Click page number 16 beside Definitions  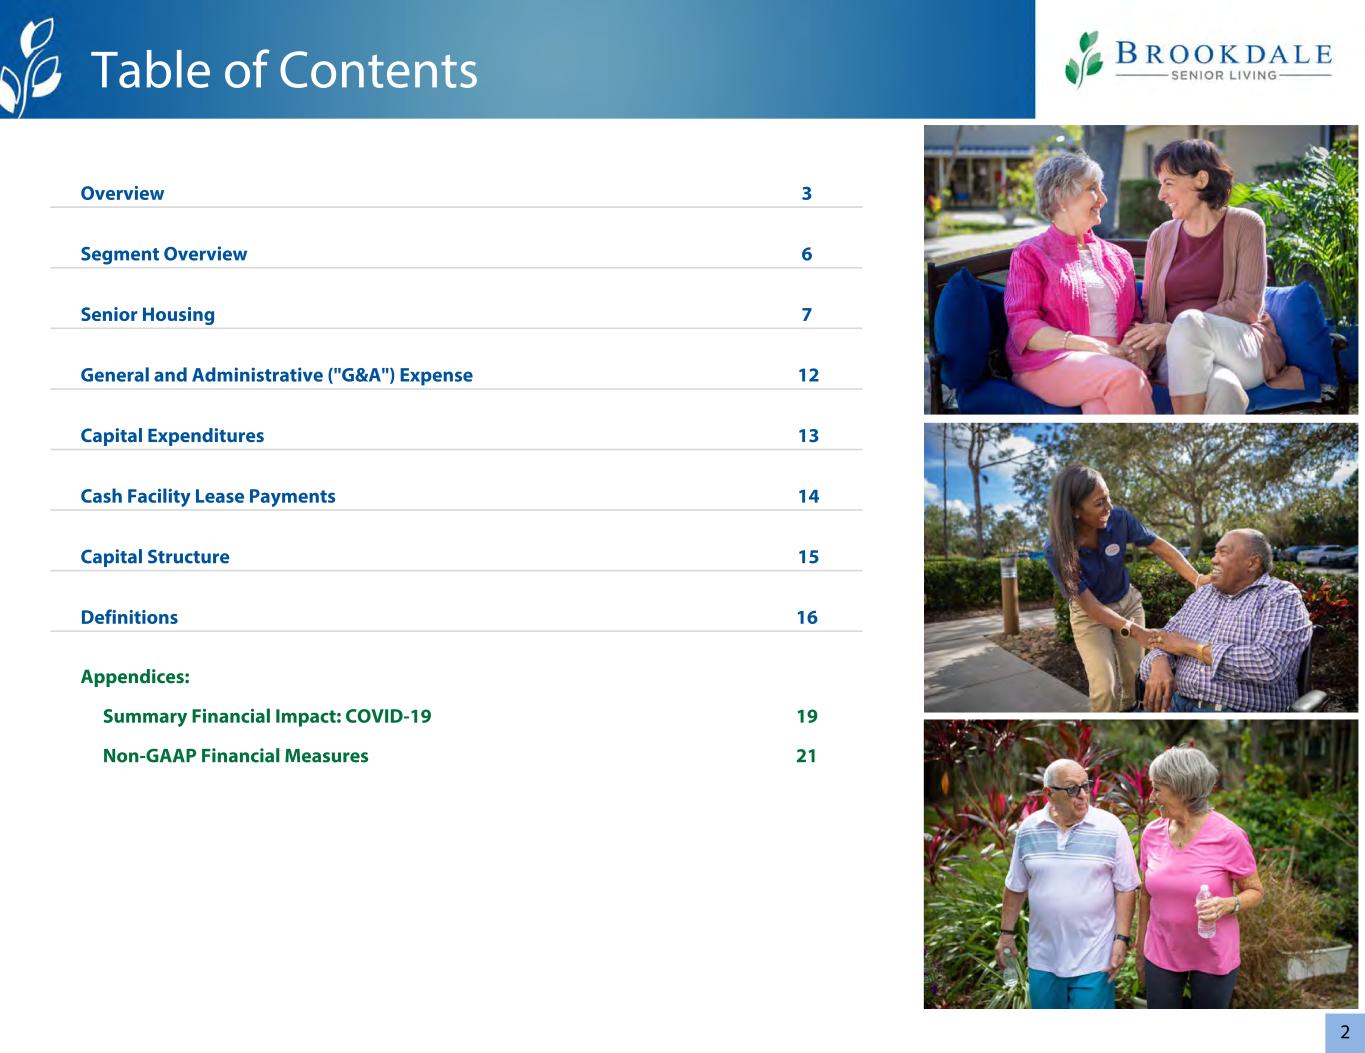(807, 617)
